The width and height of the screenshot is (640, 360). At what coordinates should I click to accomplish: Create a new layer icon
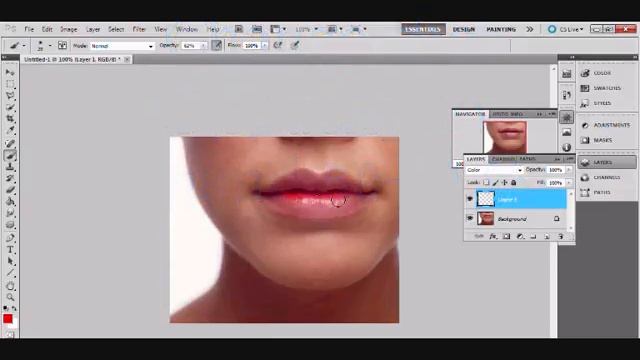(x=547, y=236)
